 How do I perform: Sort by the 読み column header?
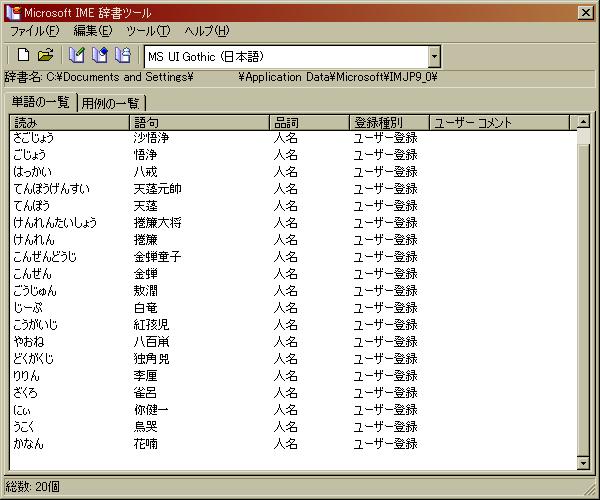click(70, 123)
